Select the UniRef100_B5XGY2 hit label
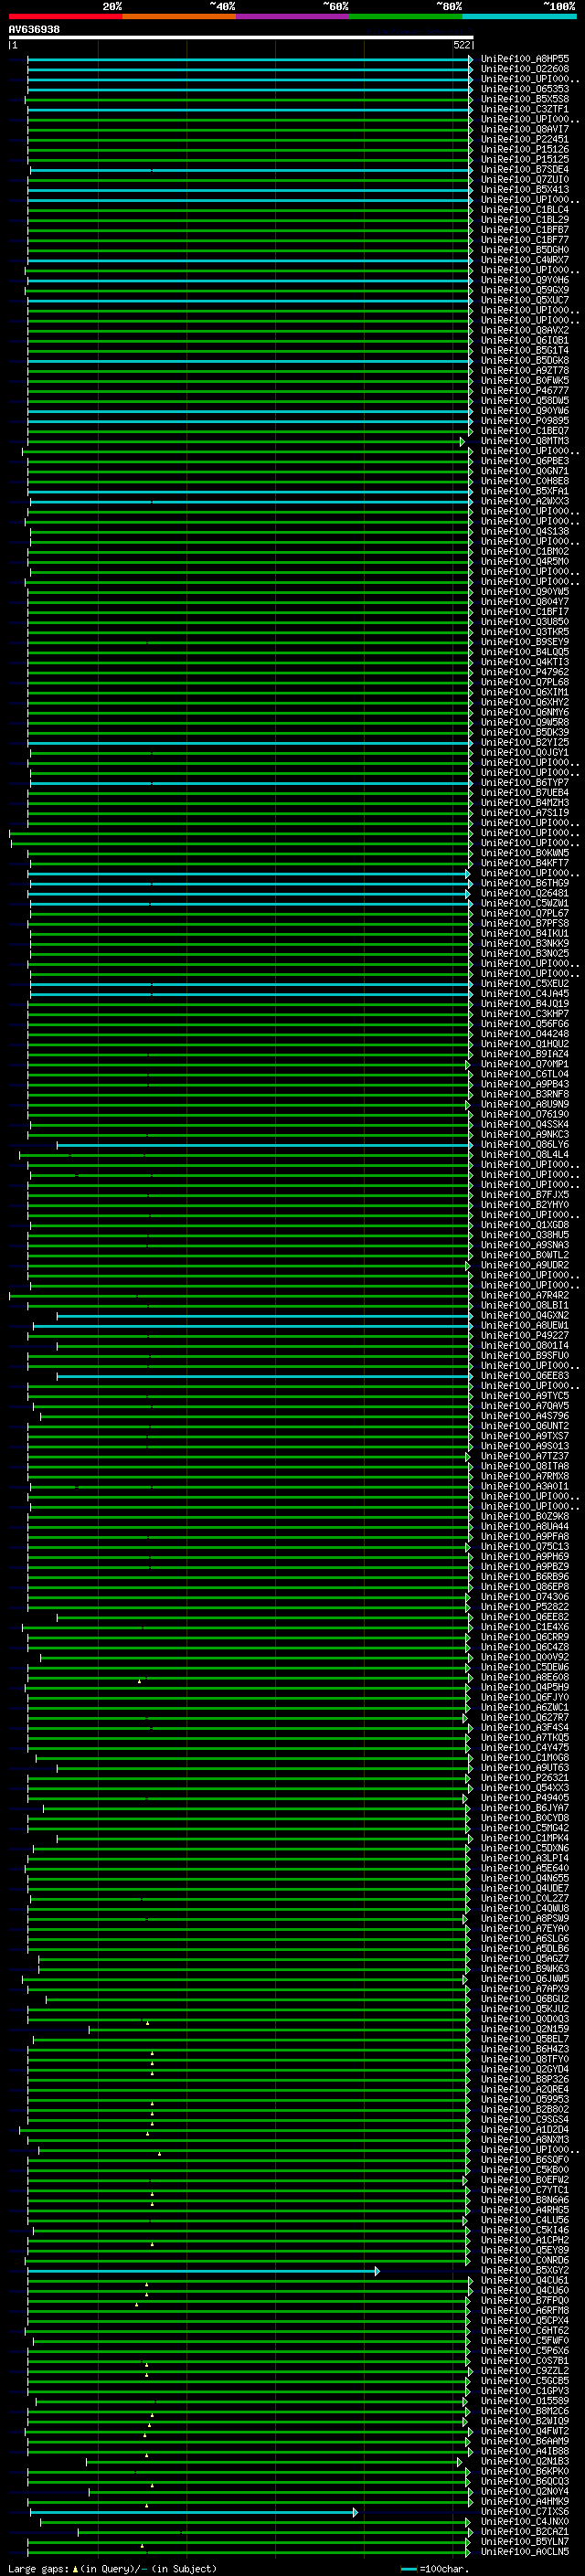The height and width of the screenshot is (2576, 585). [x=524, y=2271]
